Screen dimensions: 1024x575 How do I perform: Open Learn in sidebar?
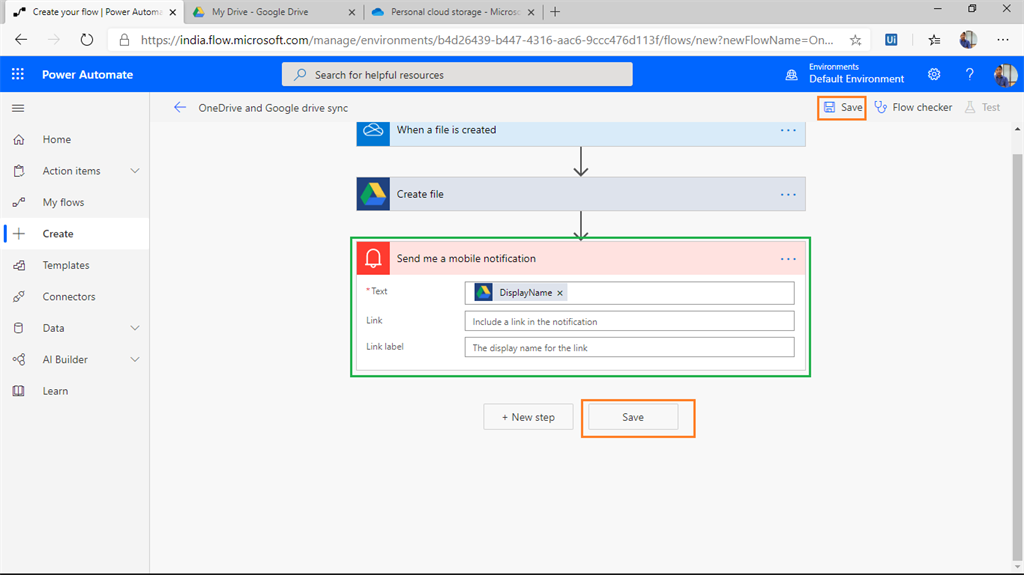[x=55, y=391]
